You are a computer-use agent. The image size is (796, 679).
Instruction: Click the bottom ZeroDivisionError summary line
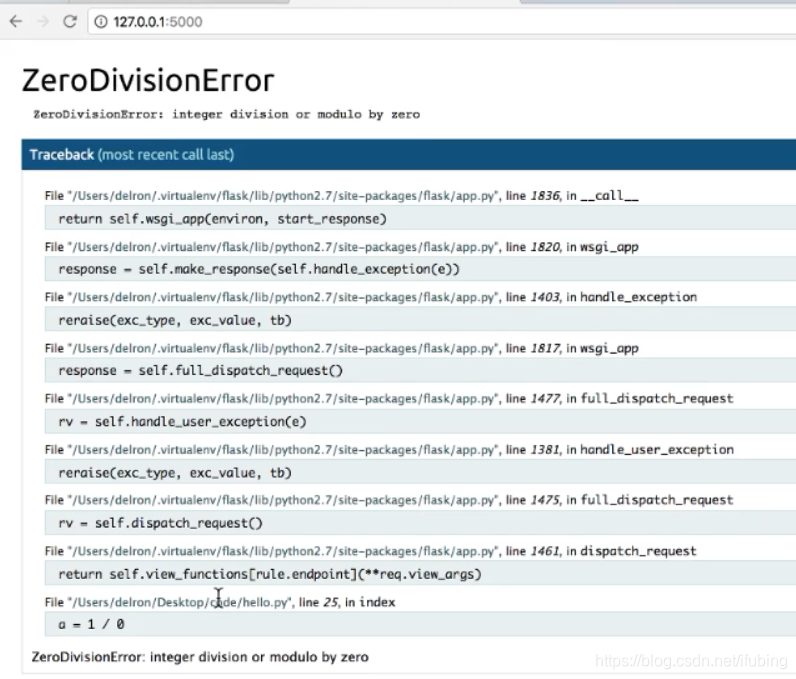200,657
